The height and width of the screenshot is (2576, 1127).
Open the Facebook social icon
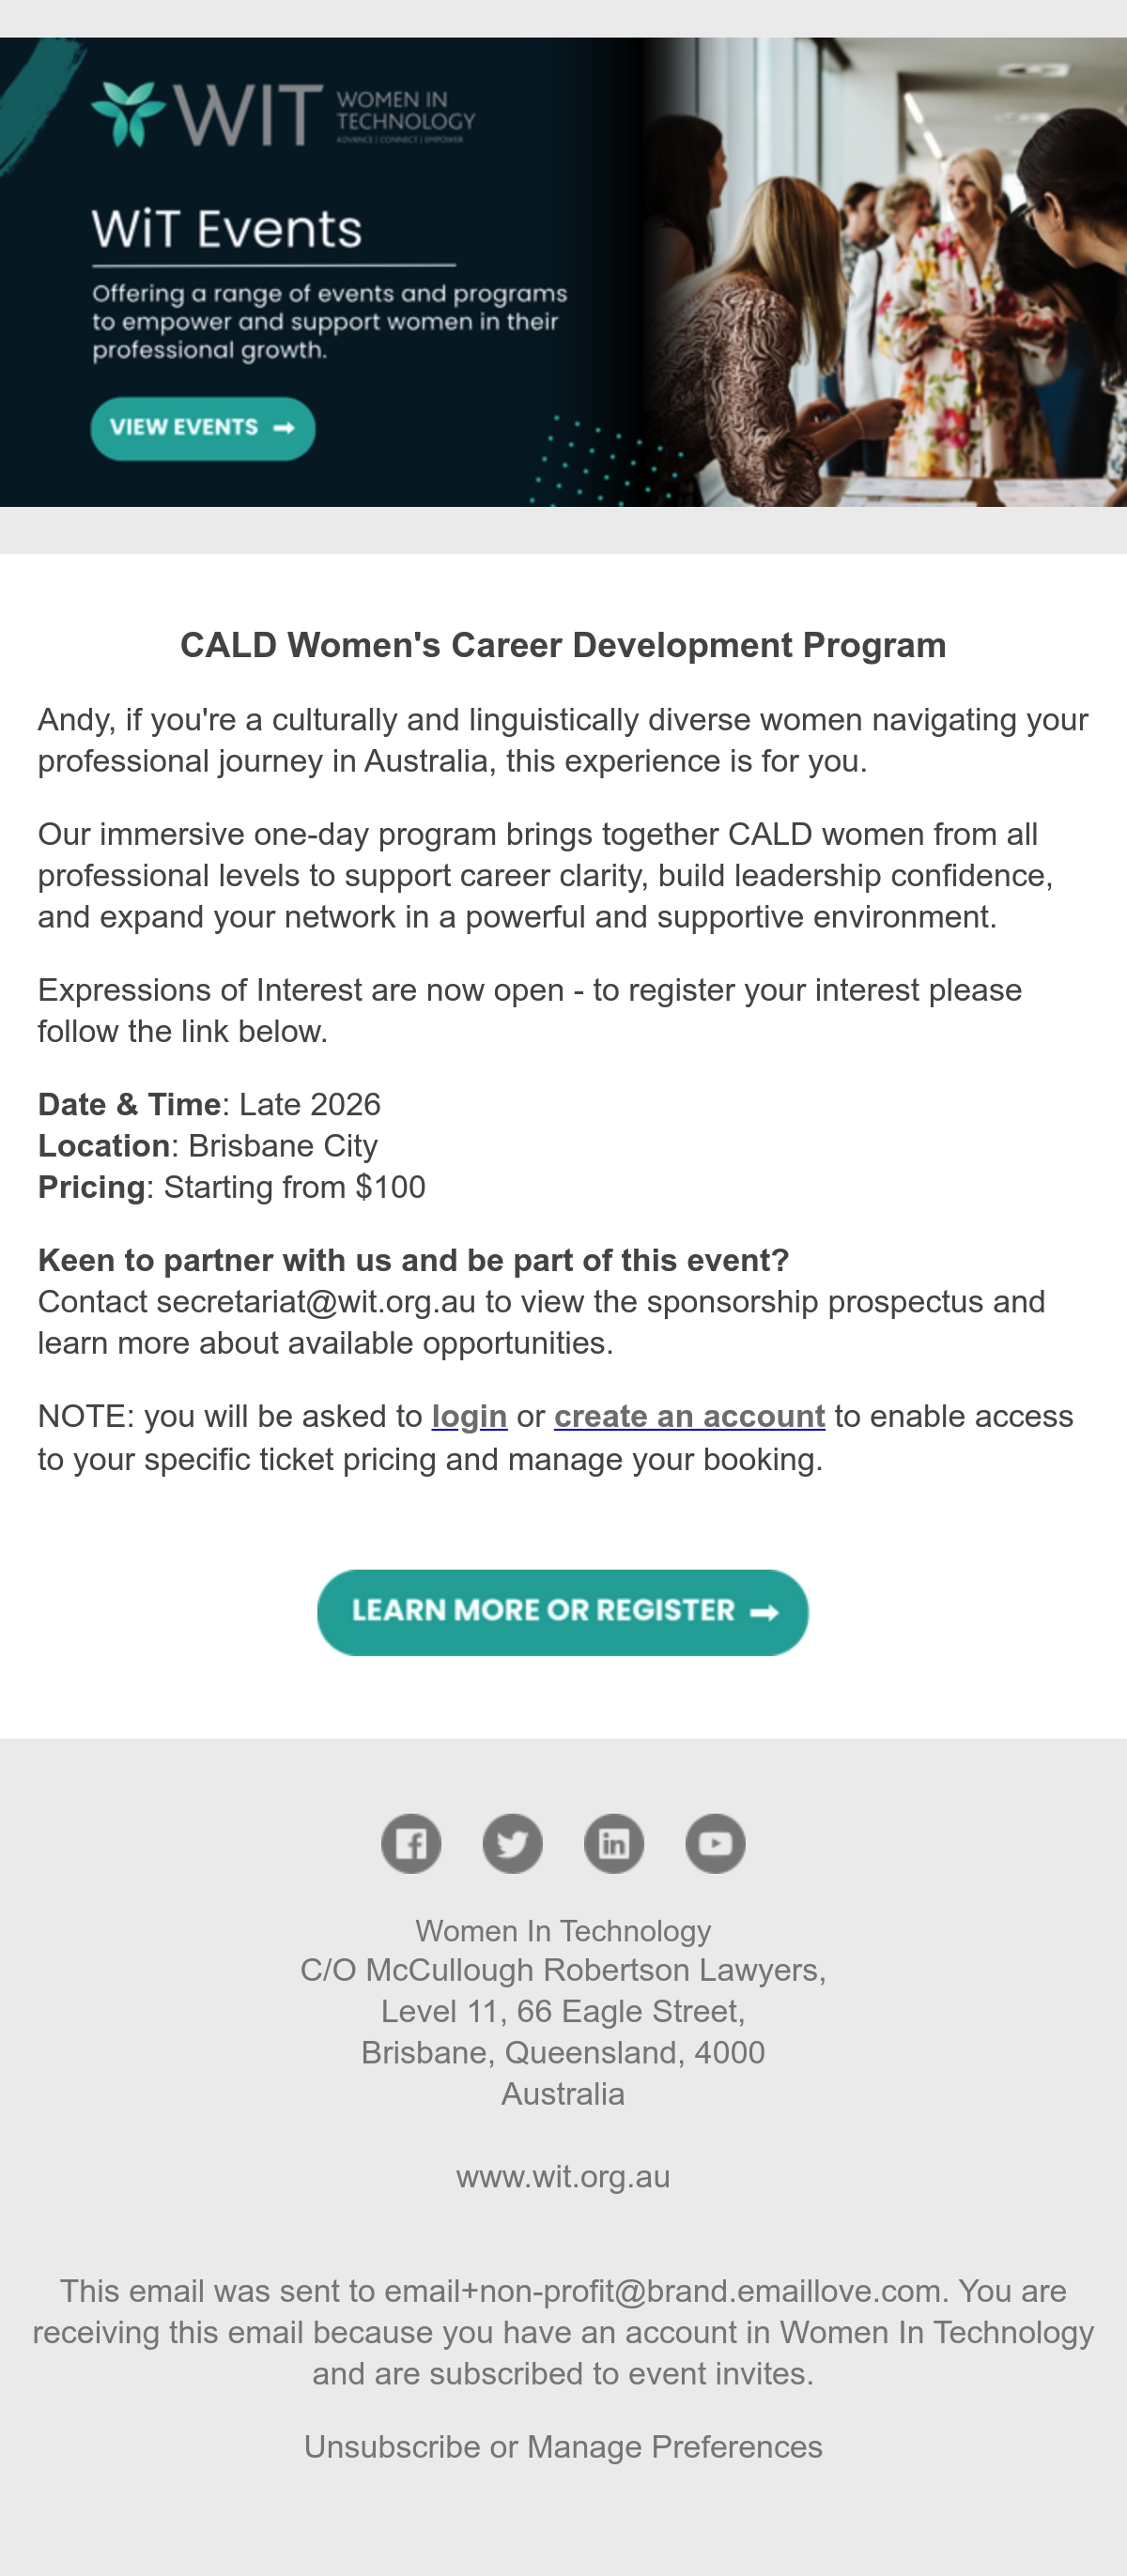pos(411,1843)
